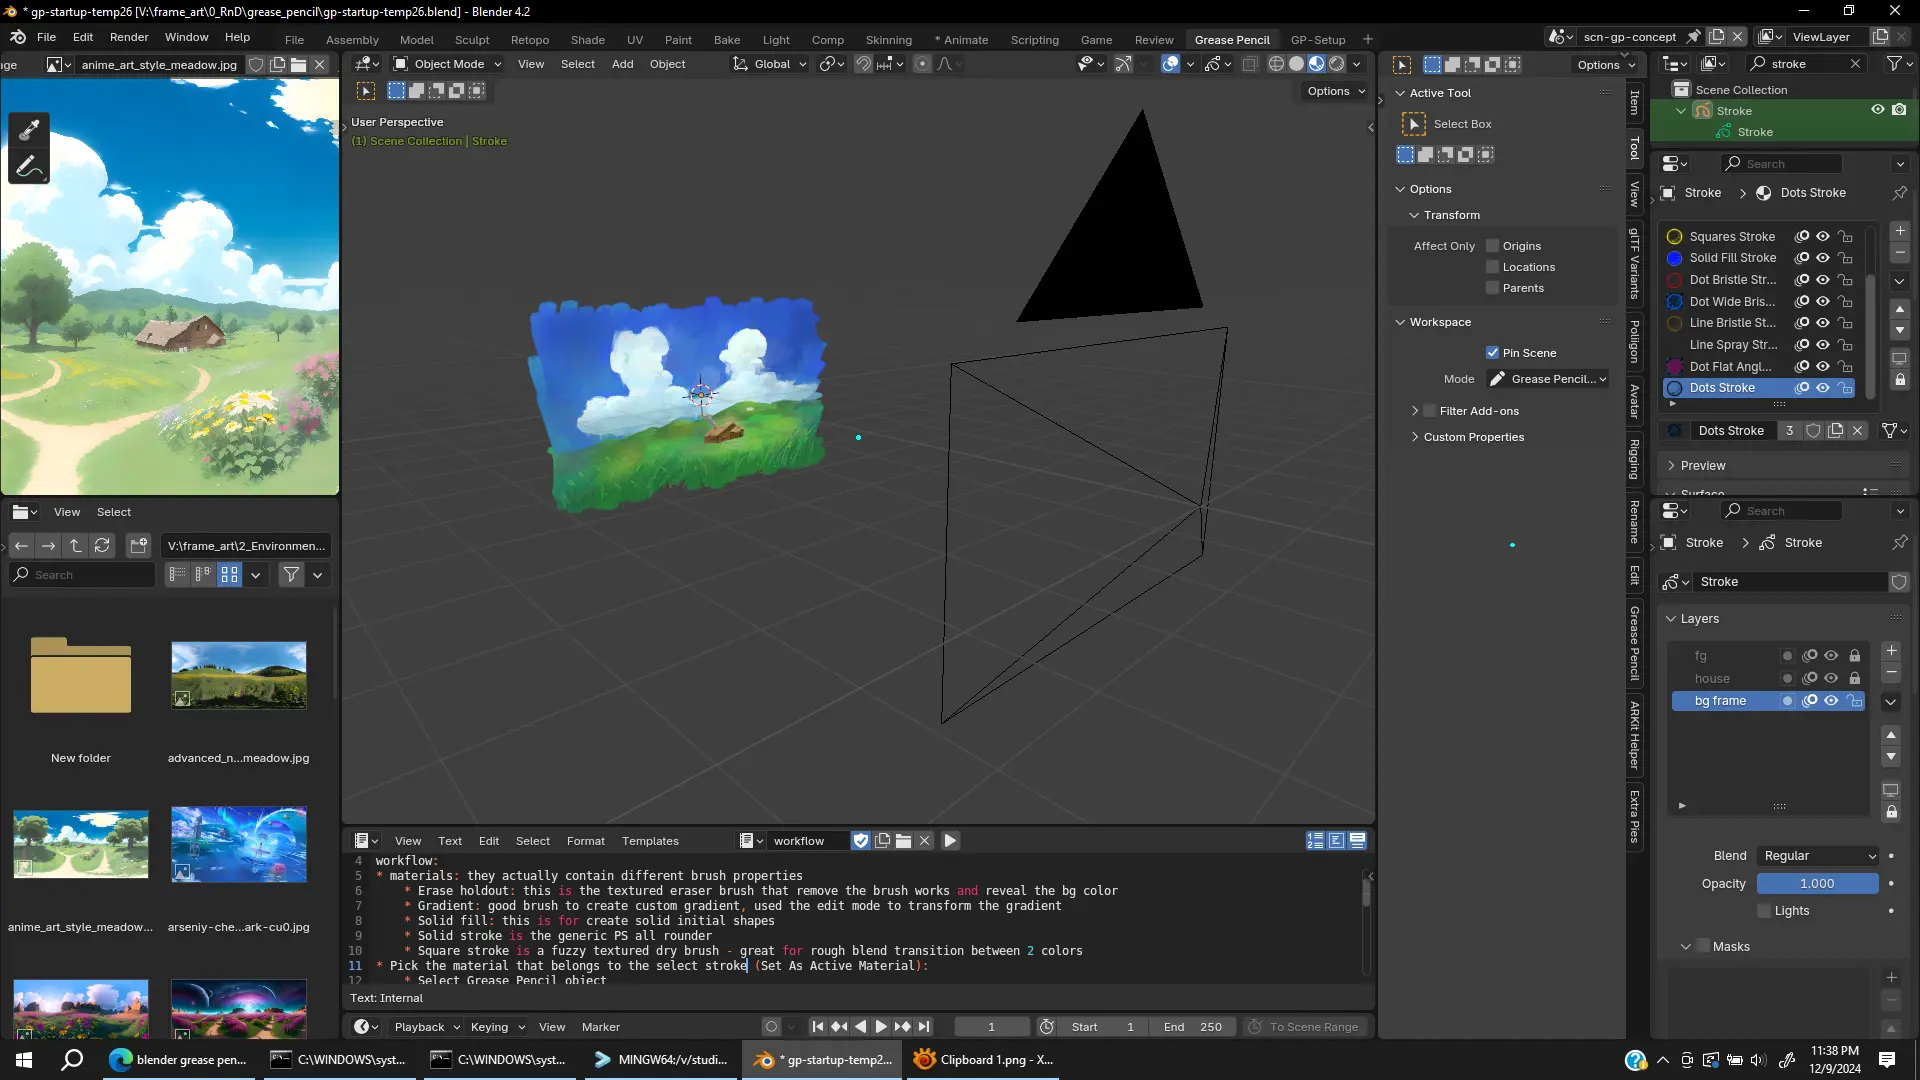
Task: Switch to the Sculpt workspace tab
Action: (x=472, y=40)
